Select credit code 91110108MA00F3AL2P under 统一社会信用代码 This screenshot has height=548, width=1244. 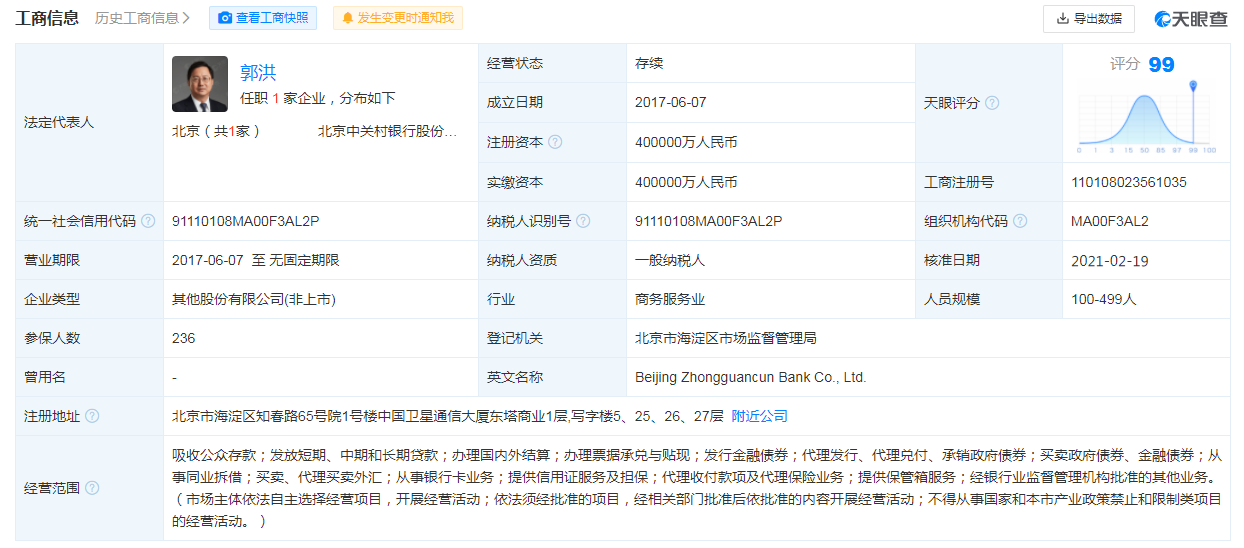pyautogui.click(x=246, y=221)
